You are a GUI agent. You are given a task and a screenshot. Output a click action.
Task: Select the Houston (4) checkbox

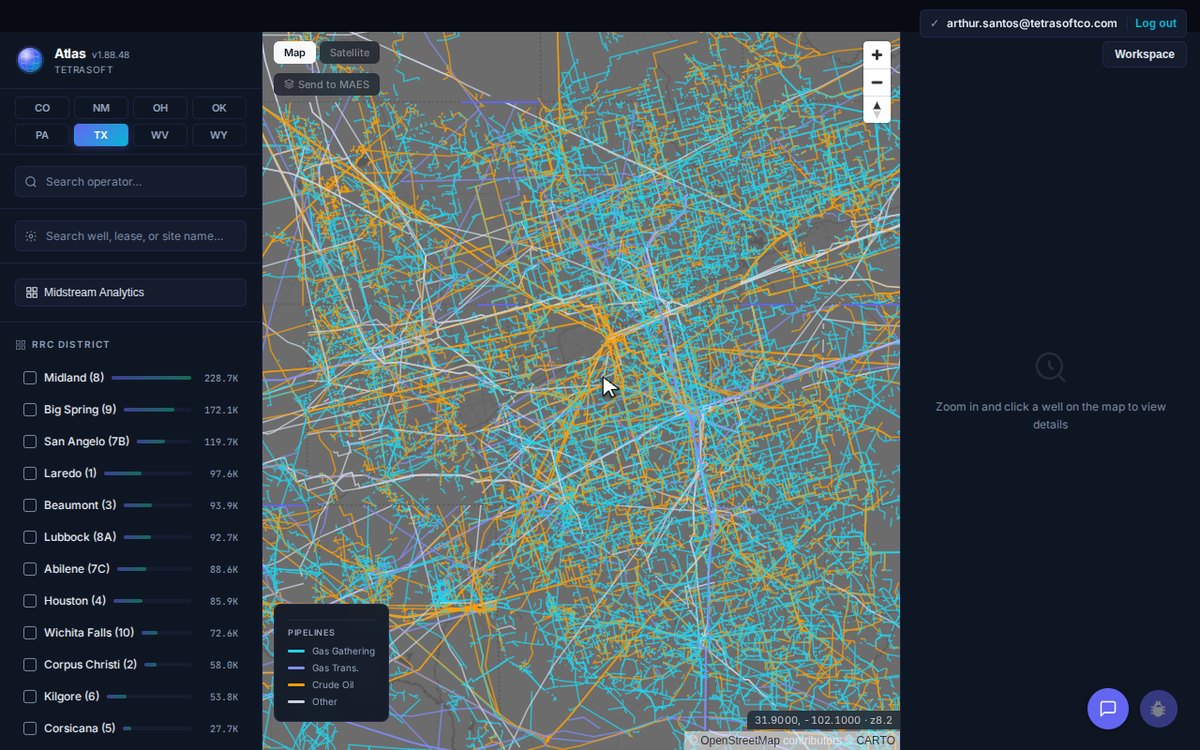click(30, 602)
